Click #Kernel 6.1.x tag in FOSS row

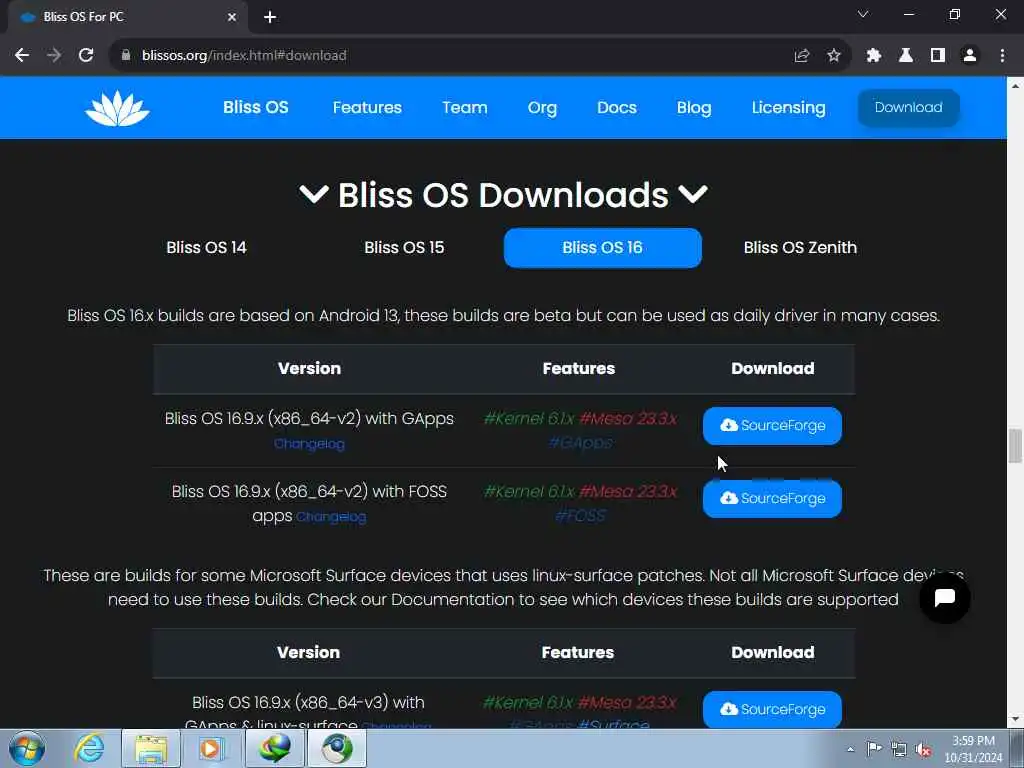coord(529,491)
